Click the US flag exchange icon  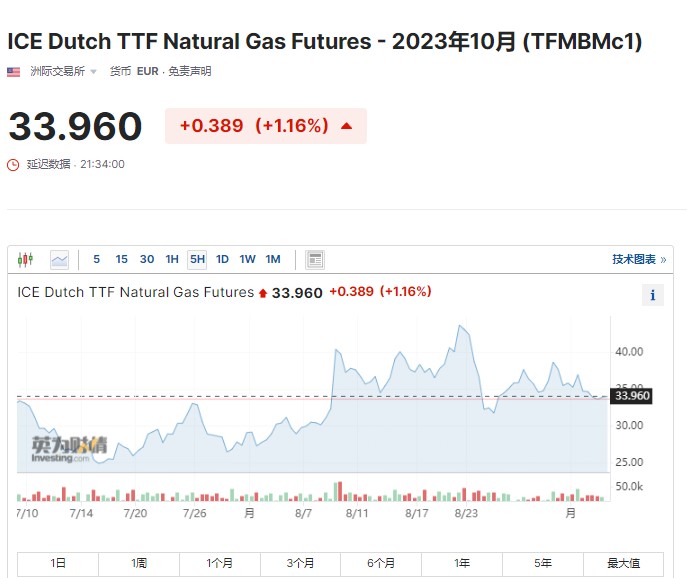pyautogui.click(x=14, y=71)
